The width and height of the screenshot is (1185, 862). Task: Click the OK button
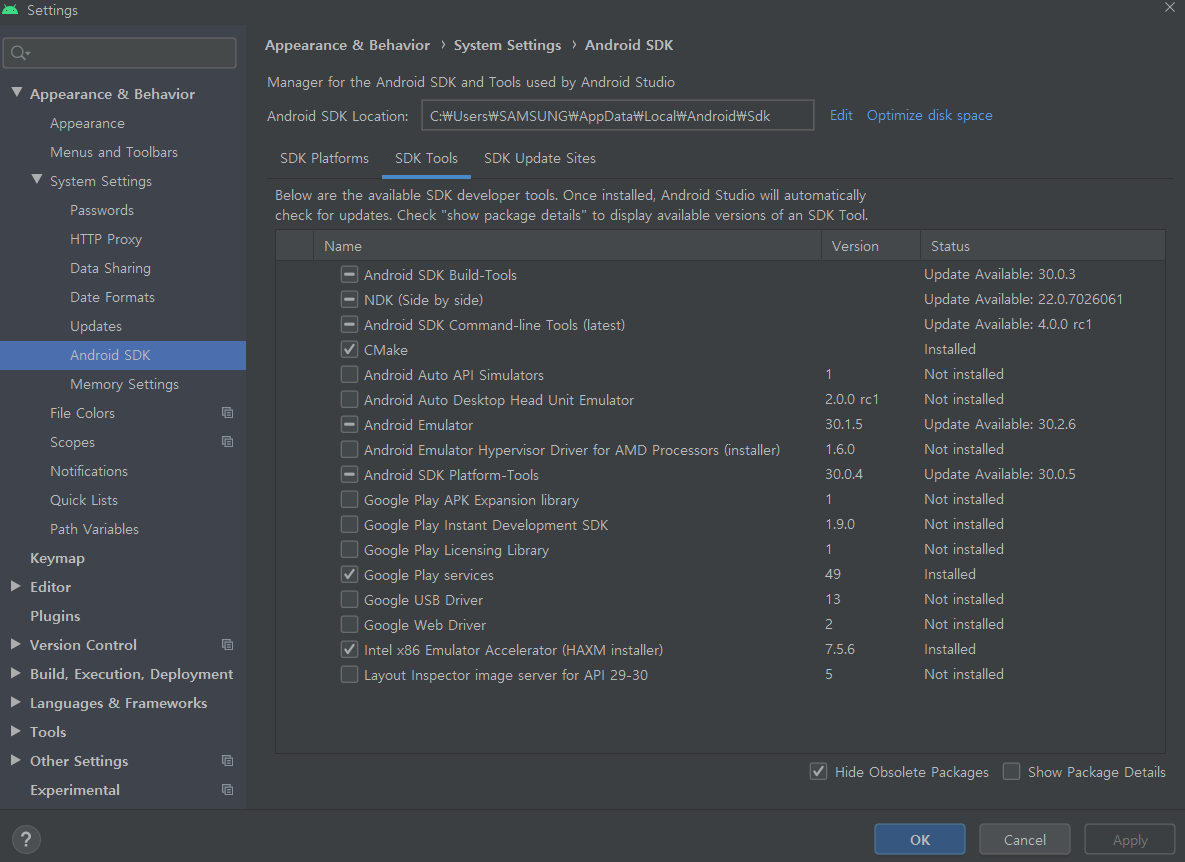tap(920, 839)
